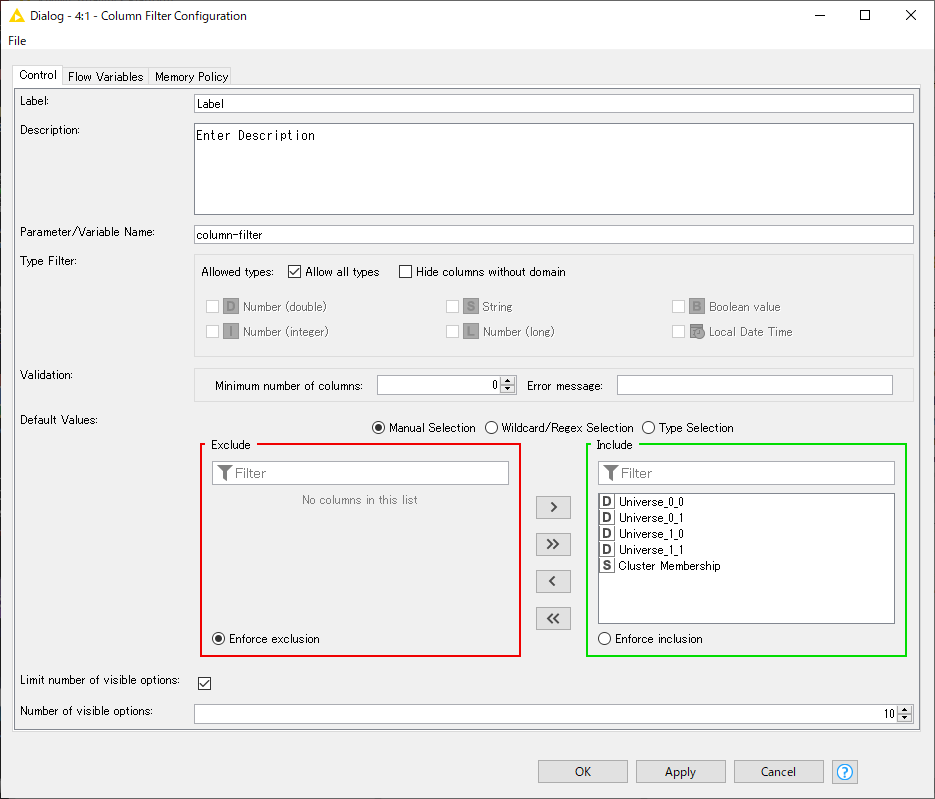
Task: Click the Local Date Time calendar icon
Action: click(x=696, y=332)
